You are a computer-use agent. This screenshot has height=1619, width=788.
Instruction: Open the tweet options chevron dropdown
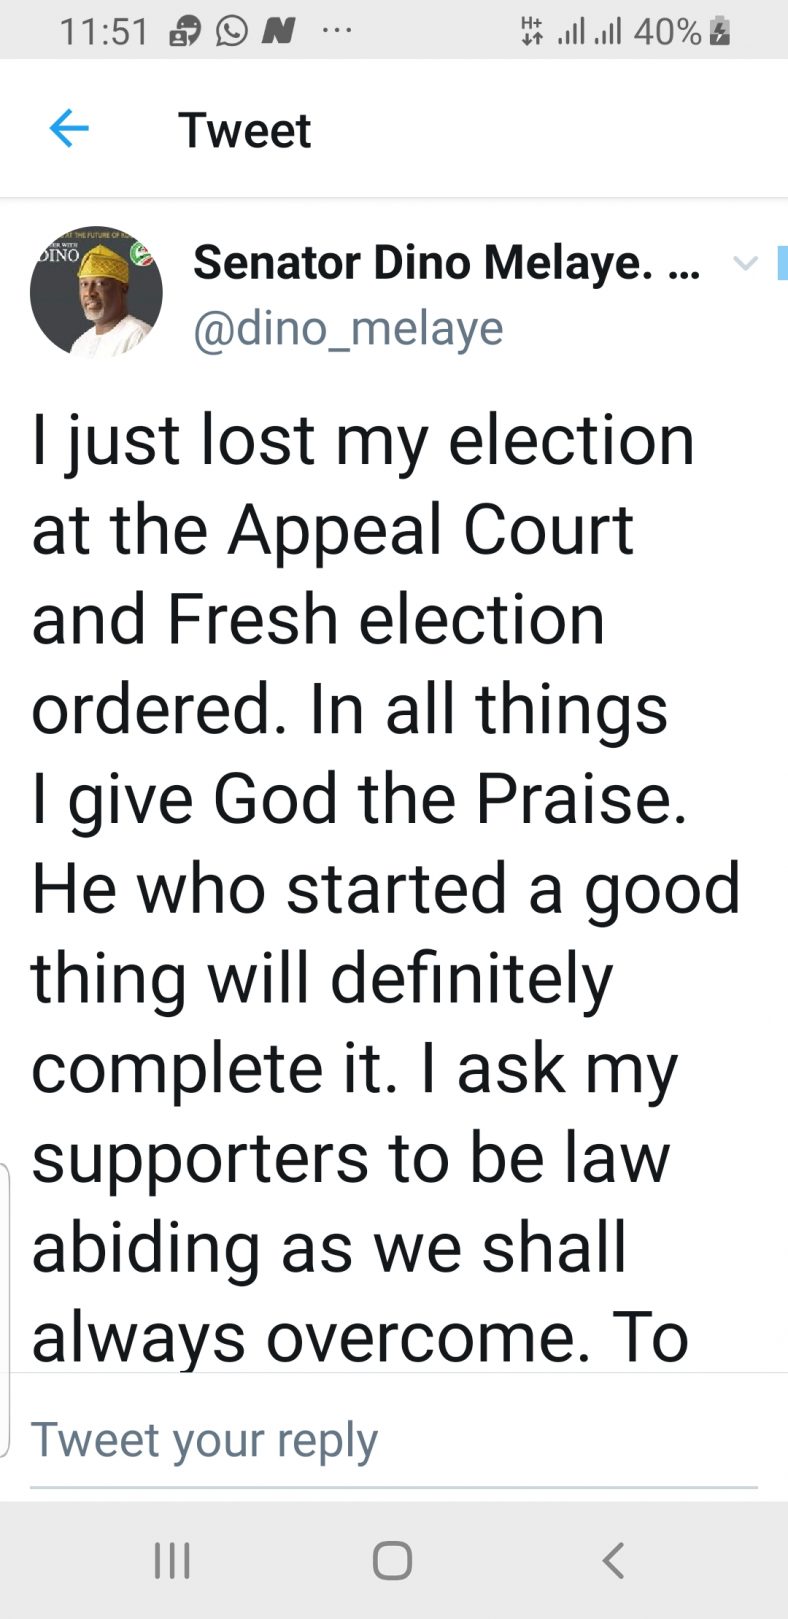coord(745,264)
